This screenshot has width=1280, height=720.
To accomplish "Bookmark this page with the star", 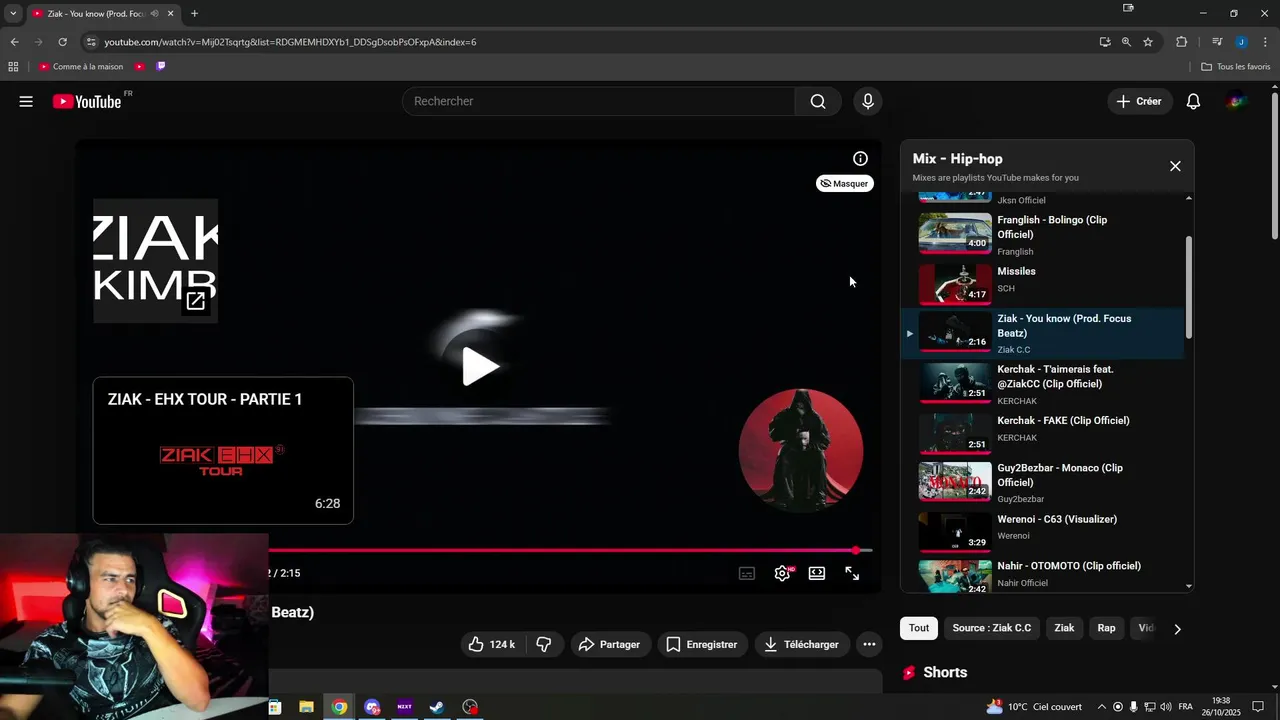I will click(1148, 42).
